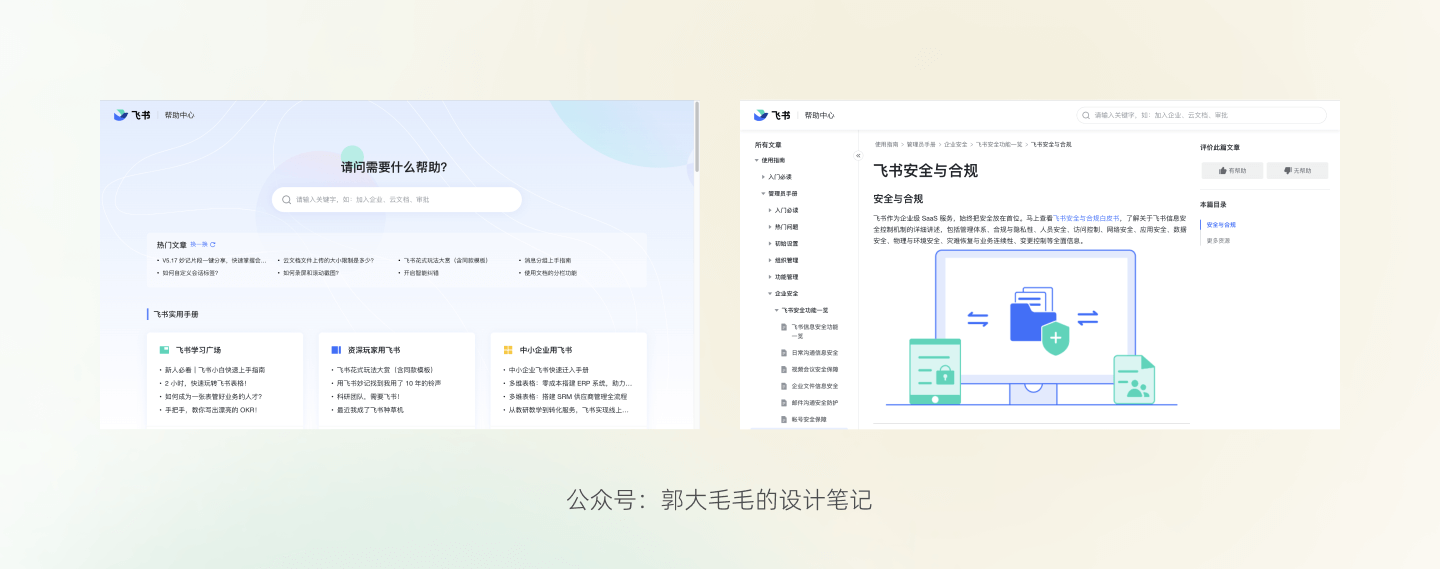Viewport: 1440px width, 569px height.
Task: Click the magnifier icon in the homepage search box
Action: [287, 200]
